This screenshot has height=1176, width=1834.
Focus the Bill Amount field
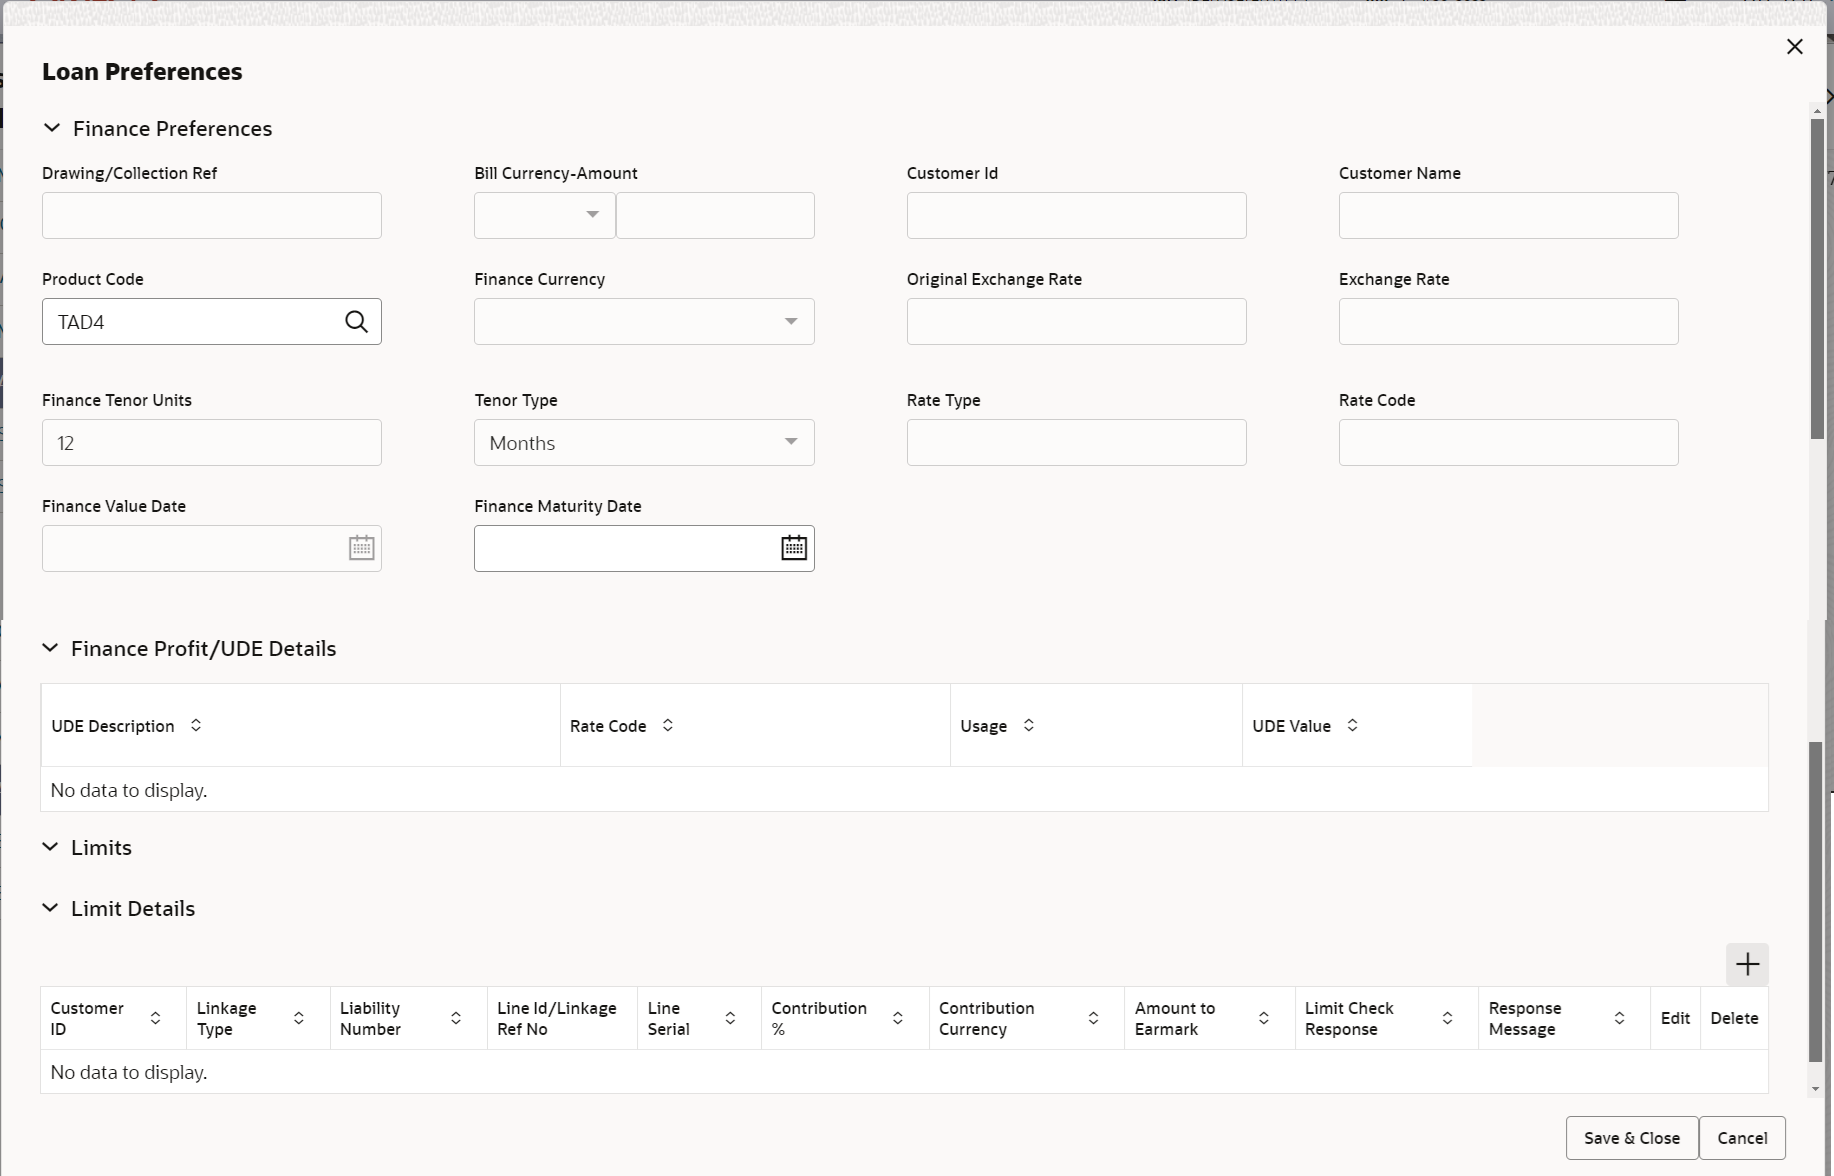point(715,215)
